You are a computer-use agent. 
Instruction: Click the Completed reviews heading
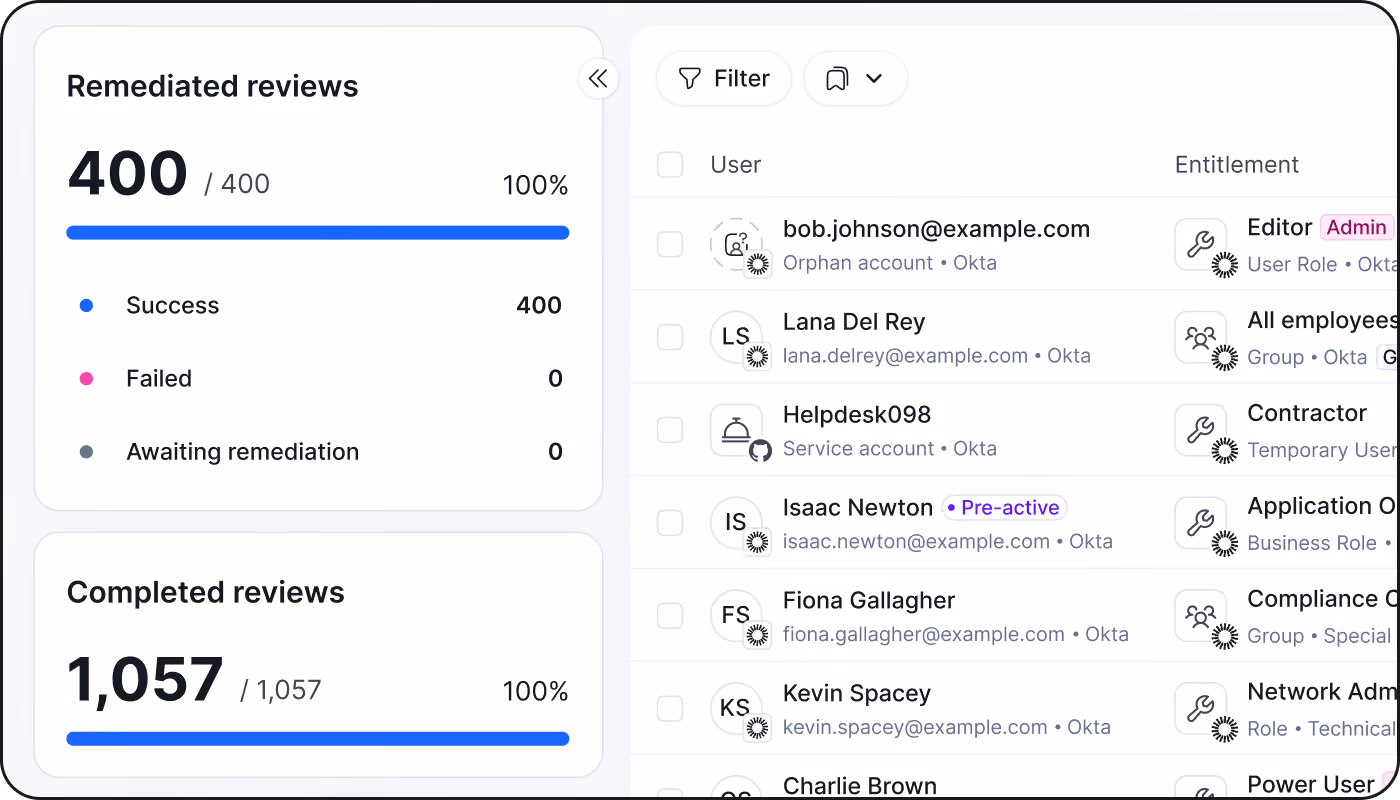[x=205, y=592]
